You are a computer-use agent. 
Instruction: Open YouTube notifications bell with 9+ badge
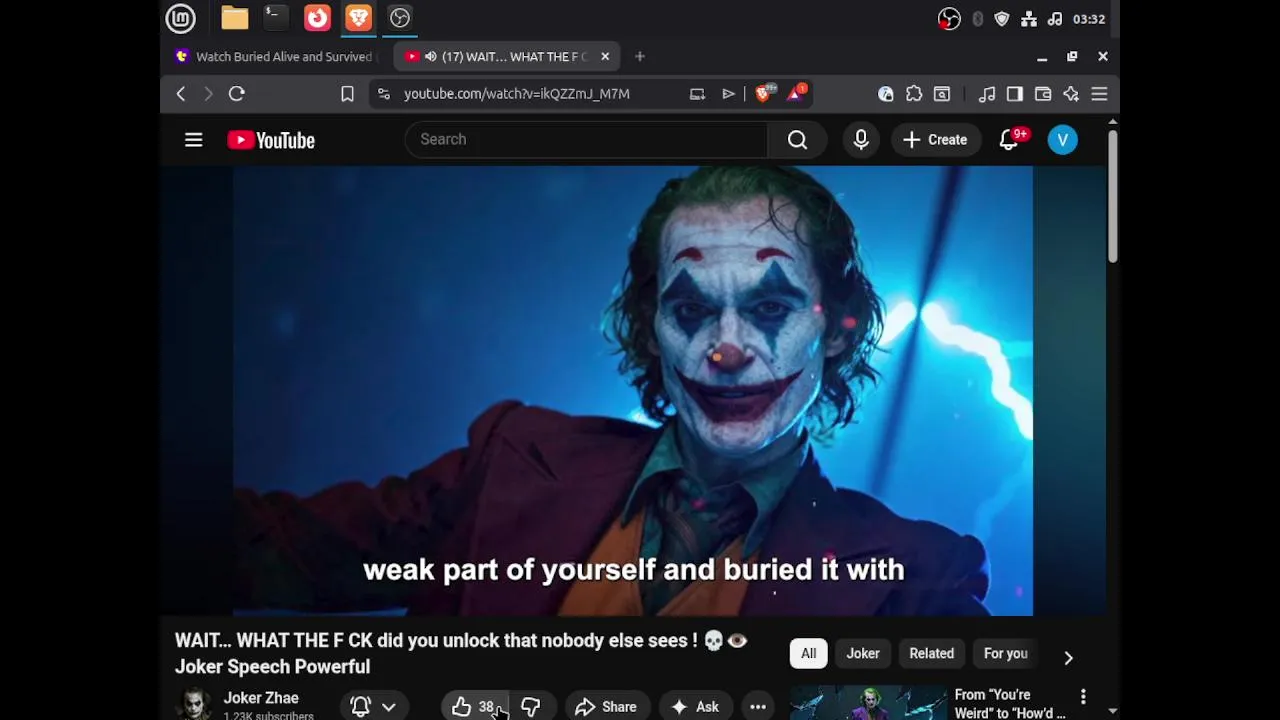click(1010, 140)
